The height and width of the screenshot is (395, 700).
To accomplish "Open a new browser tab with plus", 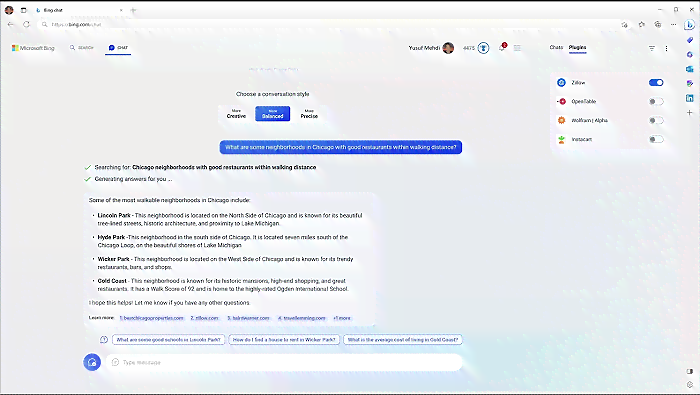I will pyautogui.click(x=133, y=10).
